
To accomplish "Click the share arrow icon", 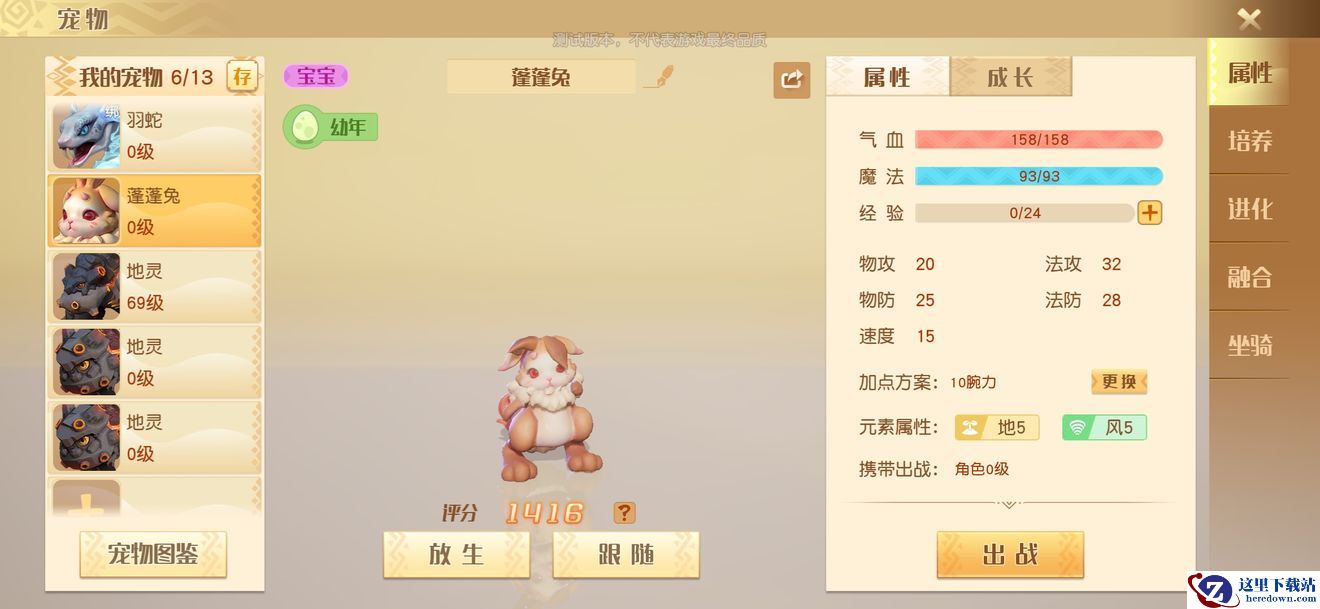I will 791,80.
